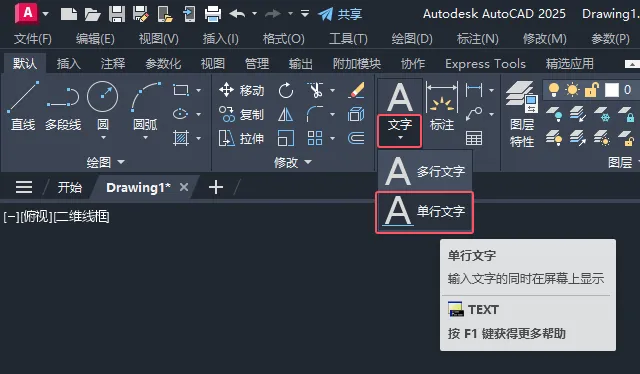Expand the 修改 panel flyout
The width and height of the screenshot is (640, 374).
293,163
